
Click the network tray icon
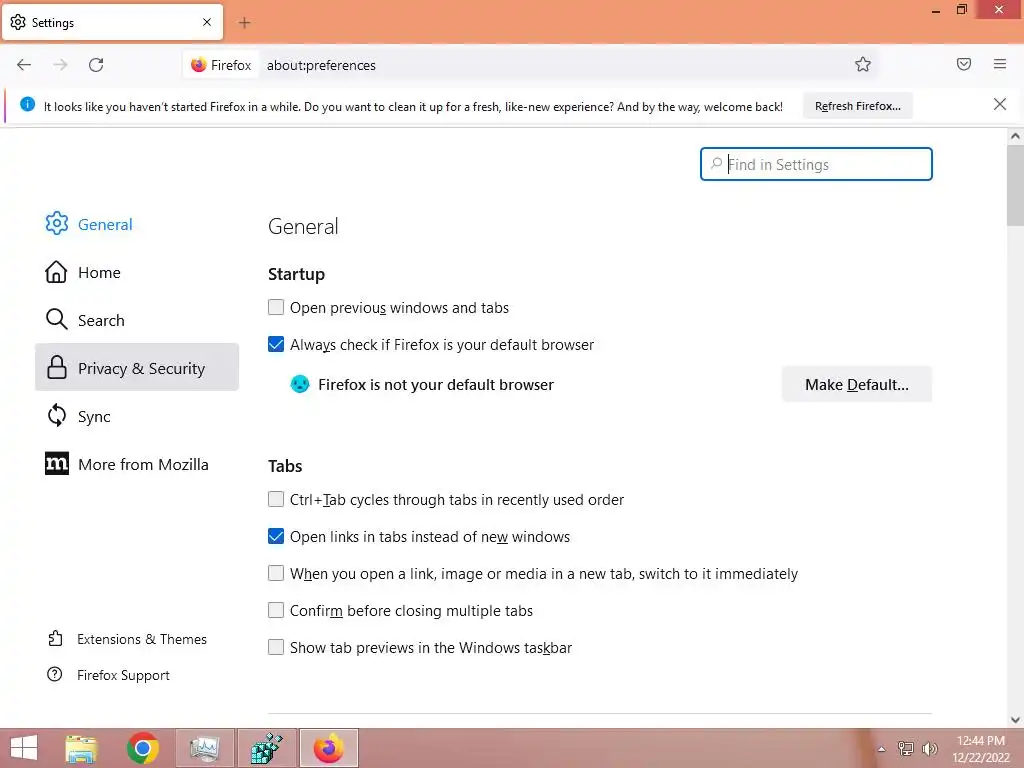click(905, 749)
